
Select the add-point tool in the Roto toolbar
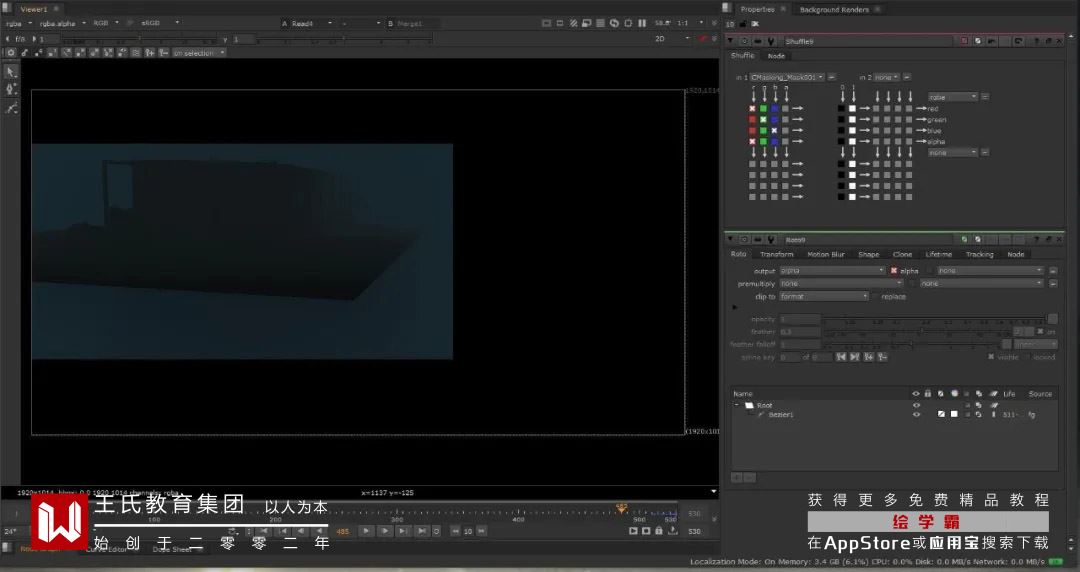(x=11, y=90)
